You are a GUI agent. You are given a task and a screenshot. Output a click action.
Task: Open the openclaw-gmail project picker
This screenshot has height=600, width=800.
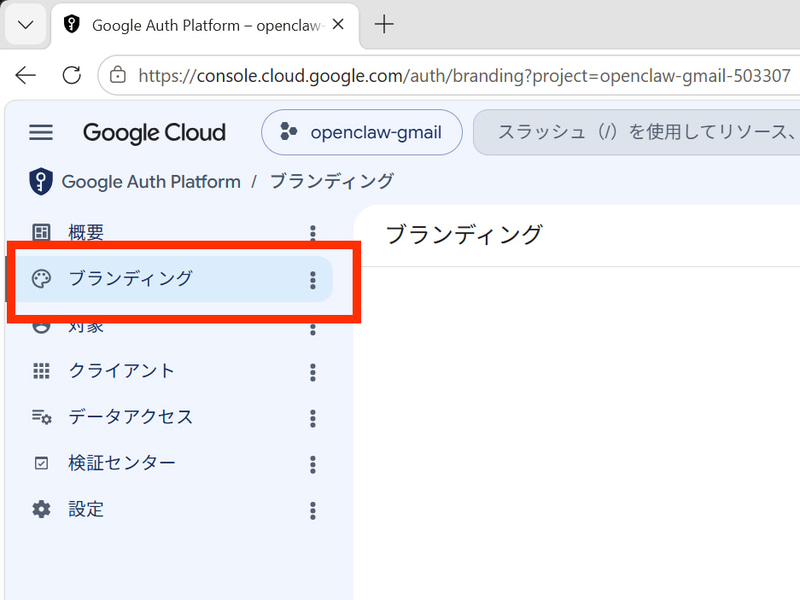tap(362, 132)
